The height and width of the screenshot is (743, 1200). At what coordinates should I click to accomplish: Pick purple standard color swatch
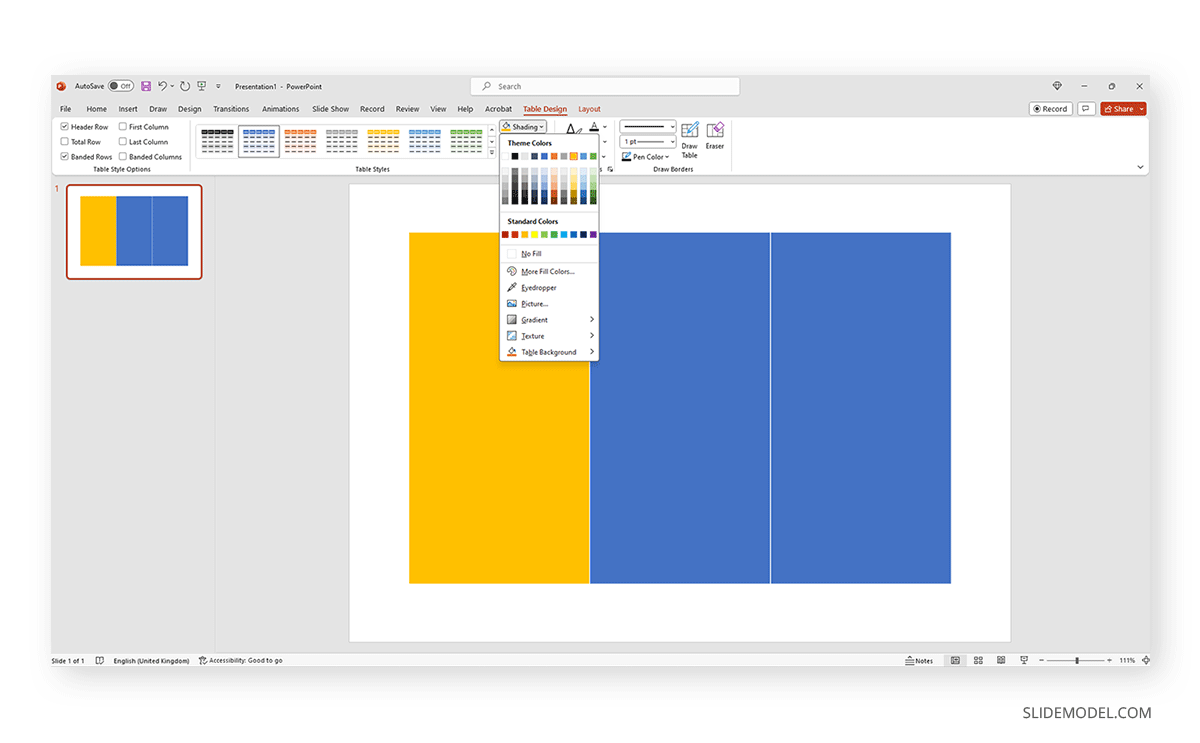(593, 235)
